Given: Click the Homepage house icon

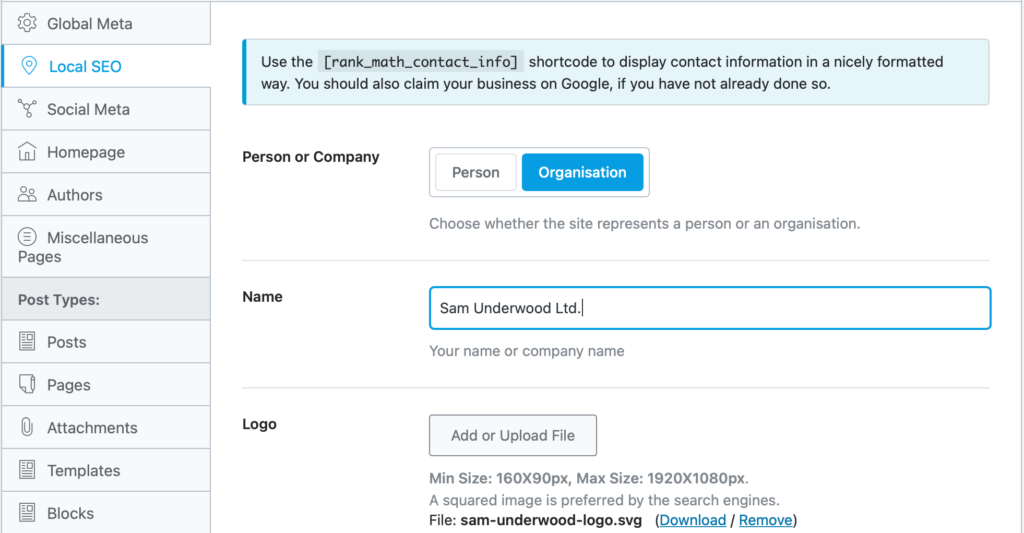Looking at the screenshot, I should tap(27, 152).
